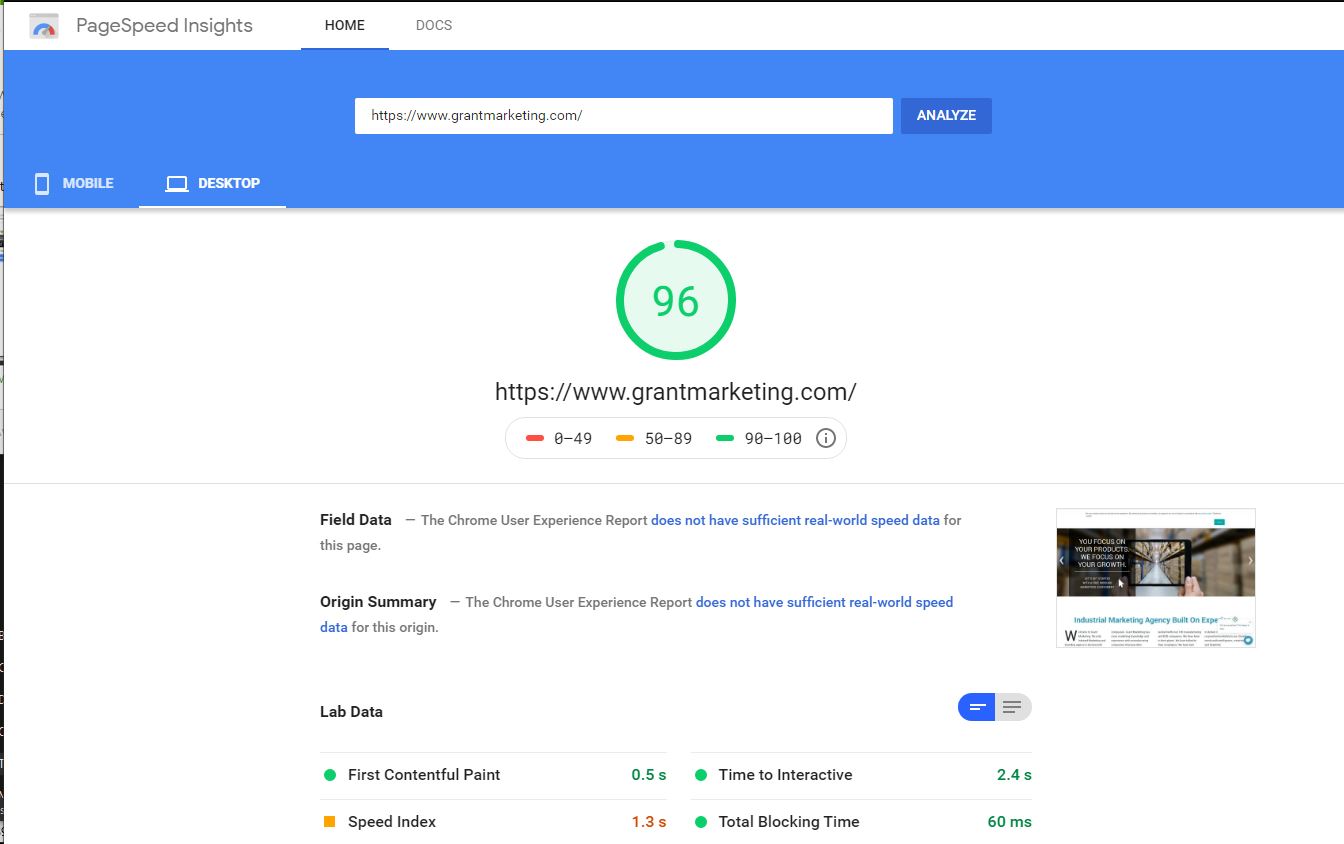Switch Lab Data to expanded list view
The width and height of the screenshot is (1344, 844).
coord(1012,708)
